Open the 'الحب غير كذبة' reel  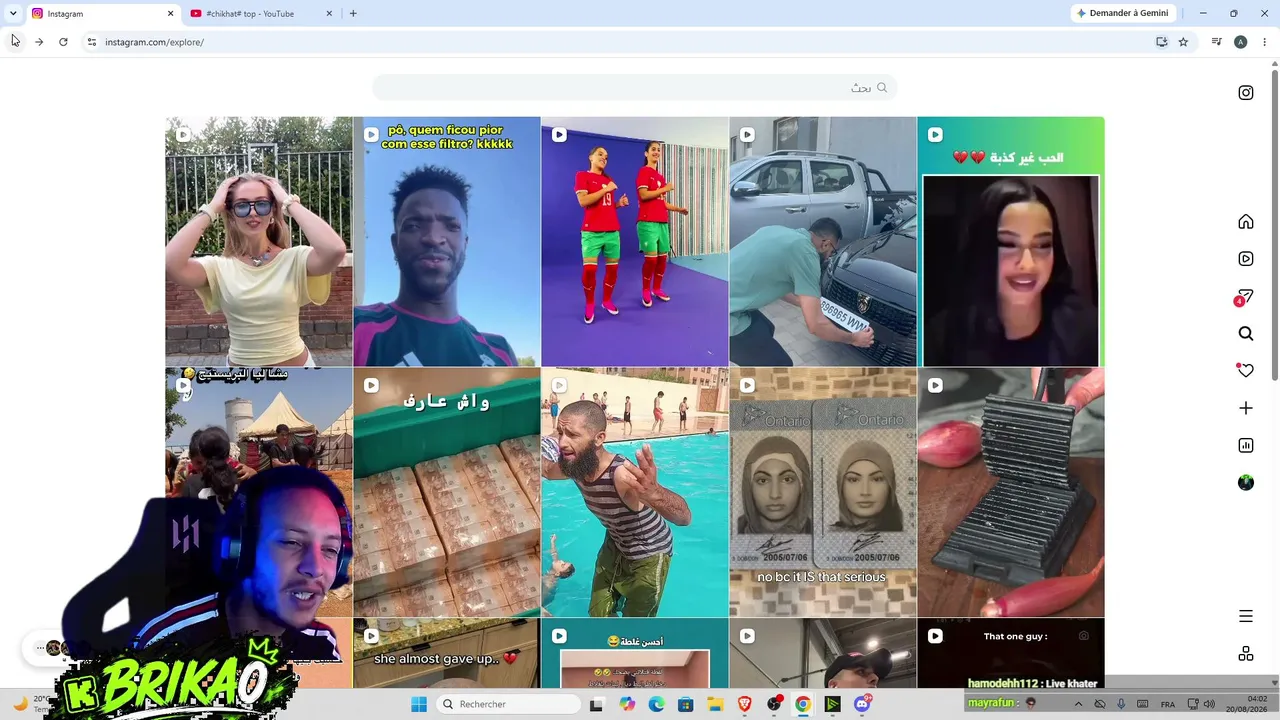(x=1011, y=241)
